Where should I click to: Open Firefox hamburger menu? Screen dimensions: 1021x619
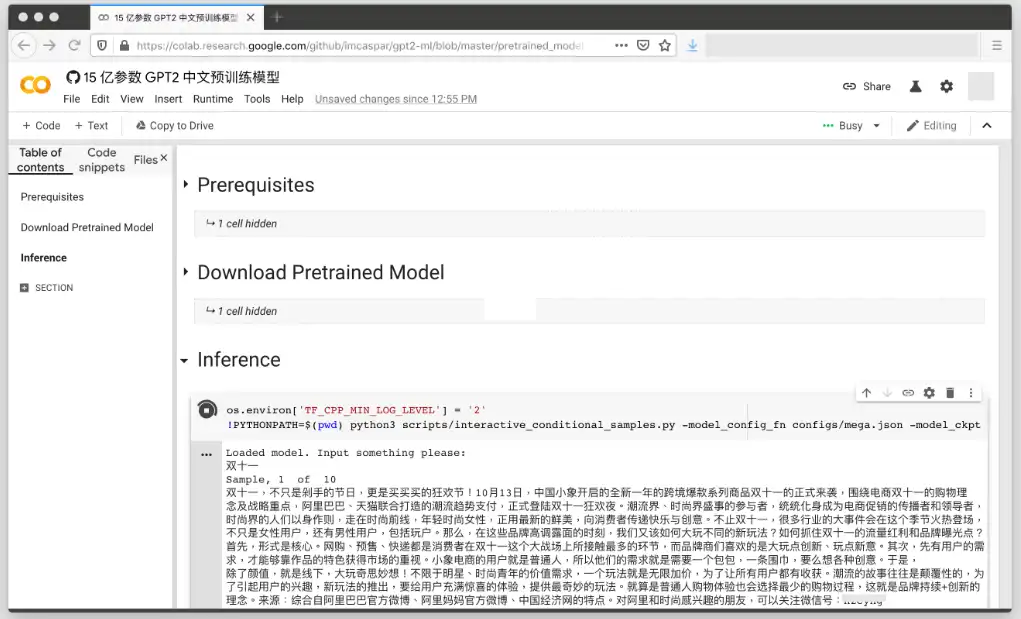[997, 46]
